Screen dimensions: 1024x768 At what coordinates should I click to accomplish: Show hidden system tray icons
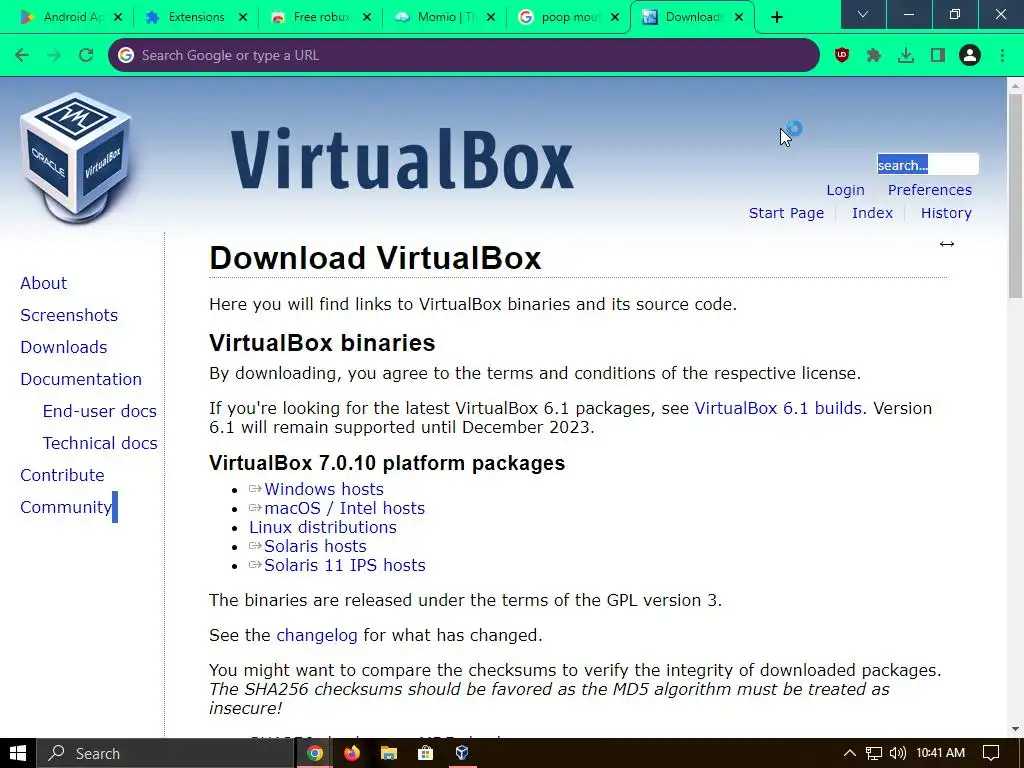850,753
